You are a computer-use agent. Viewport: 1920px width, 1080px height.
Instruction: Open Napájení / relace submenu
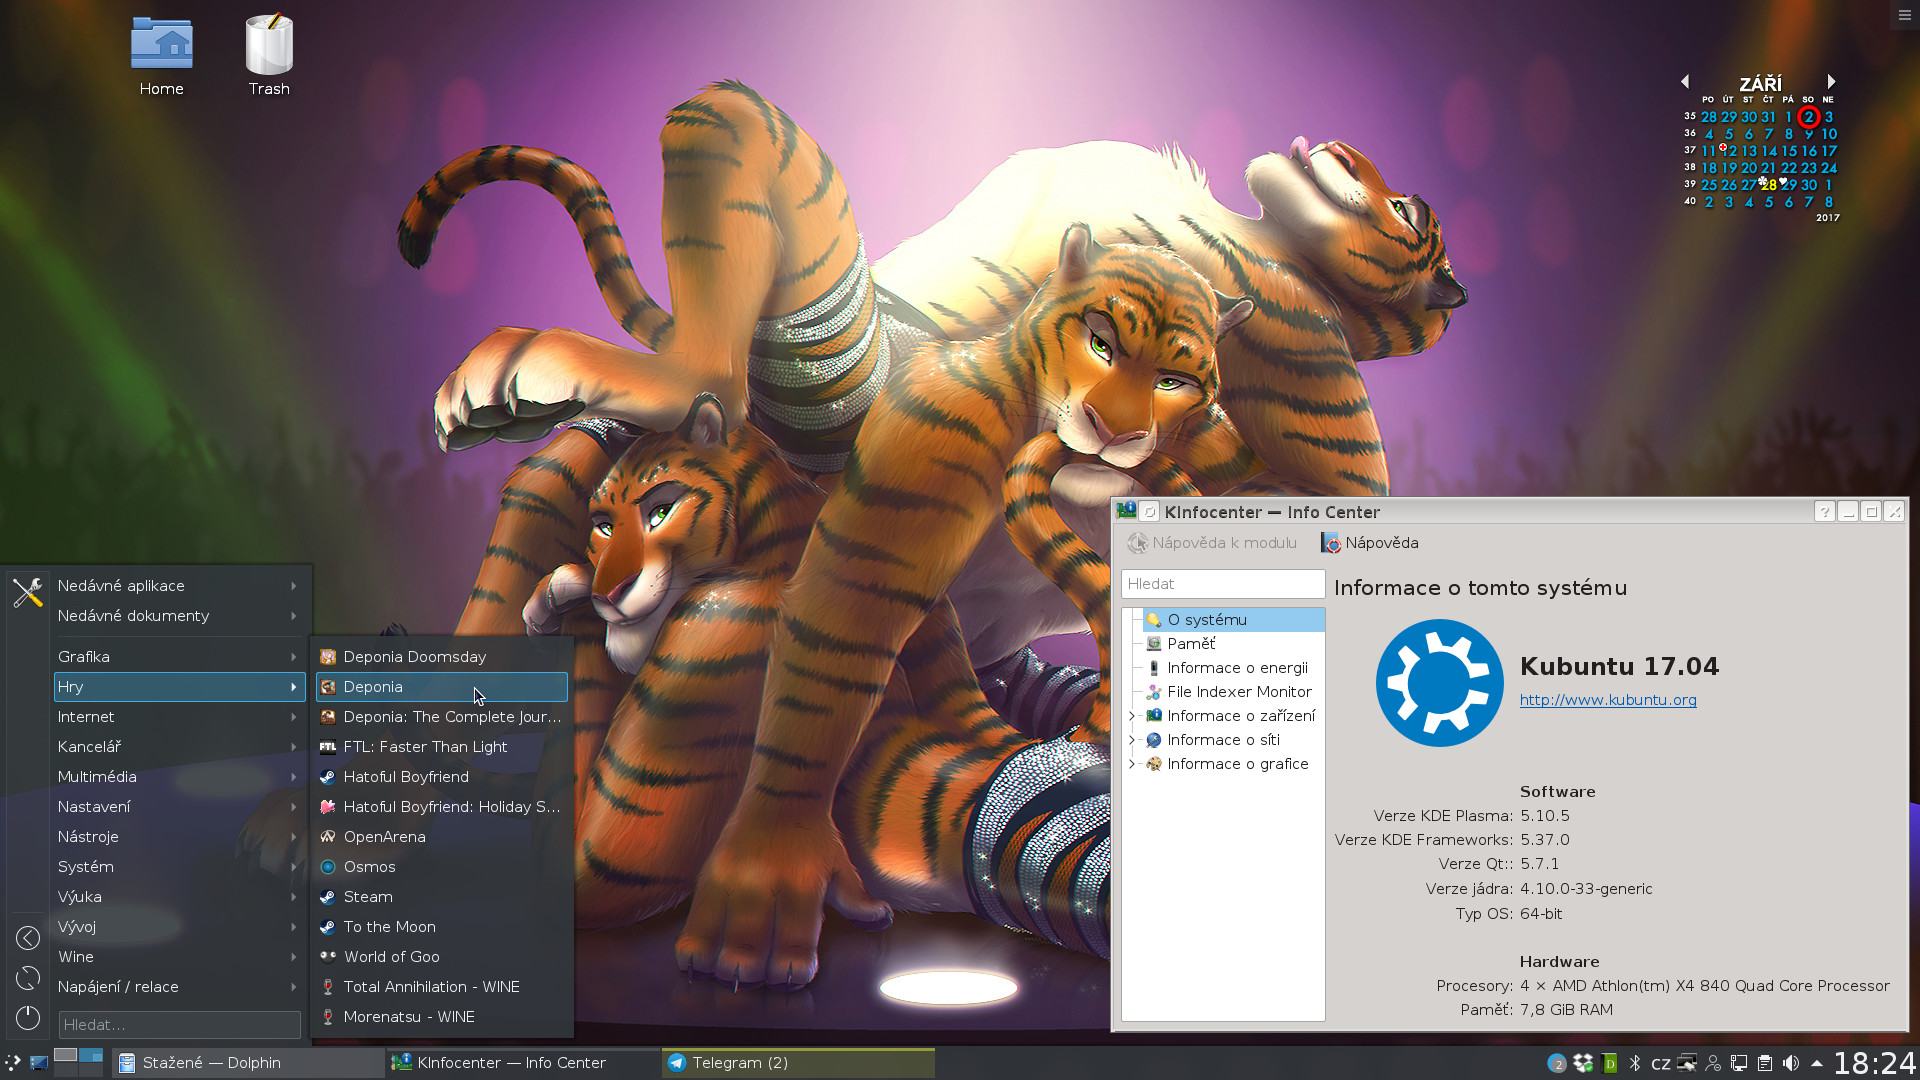179,987
